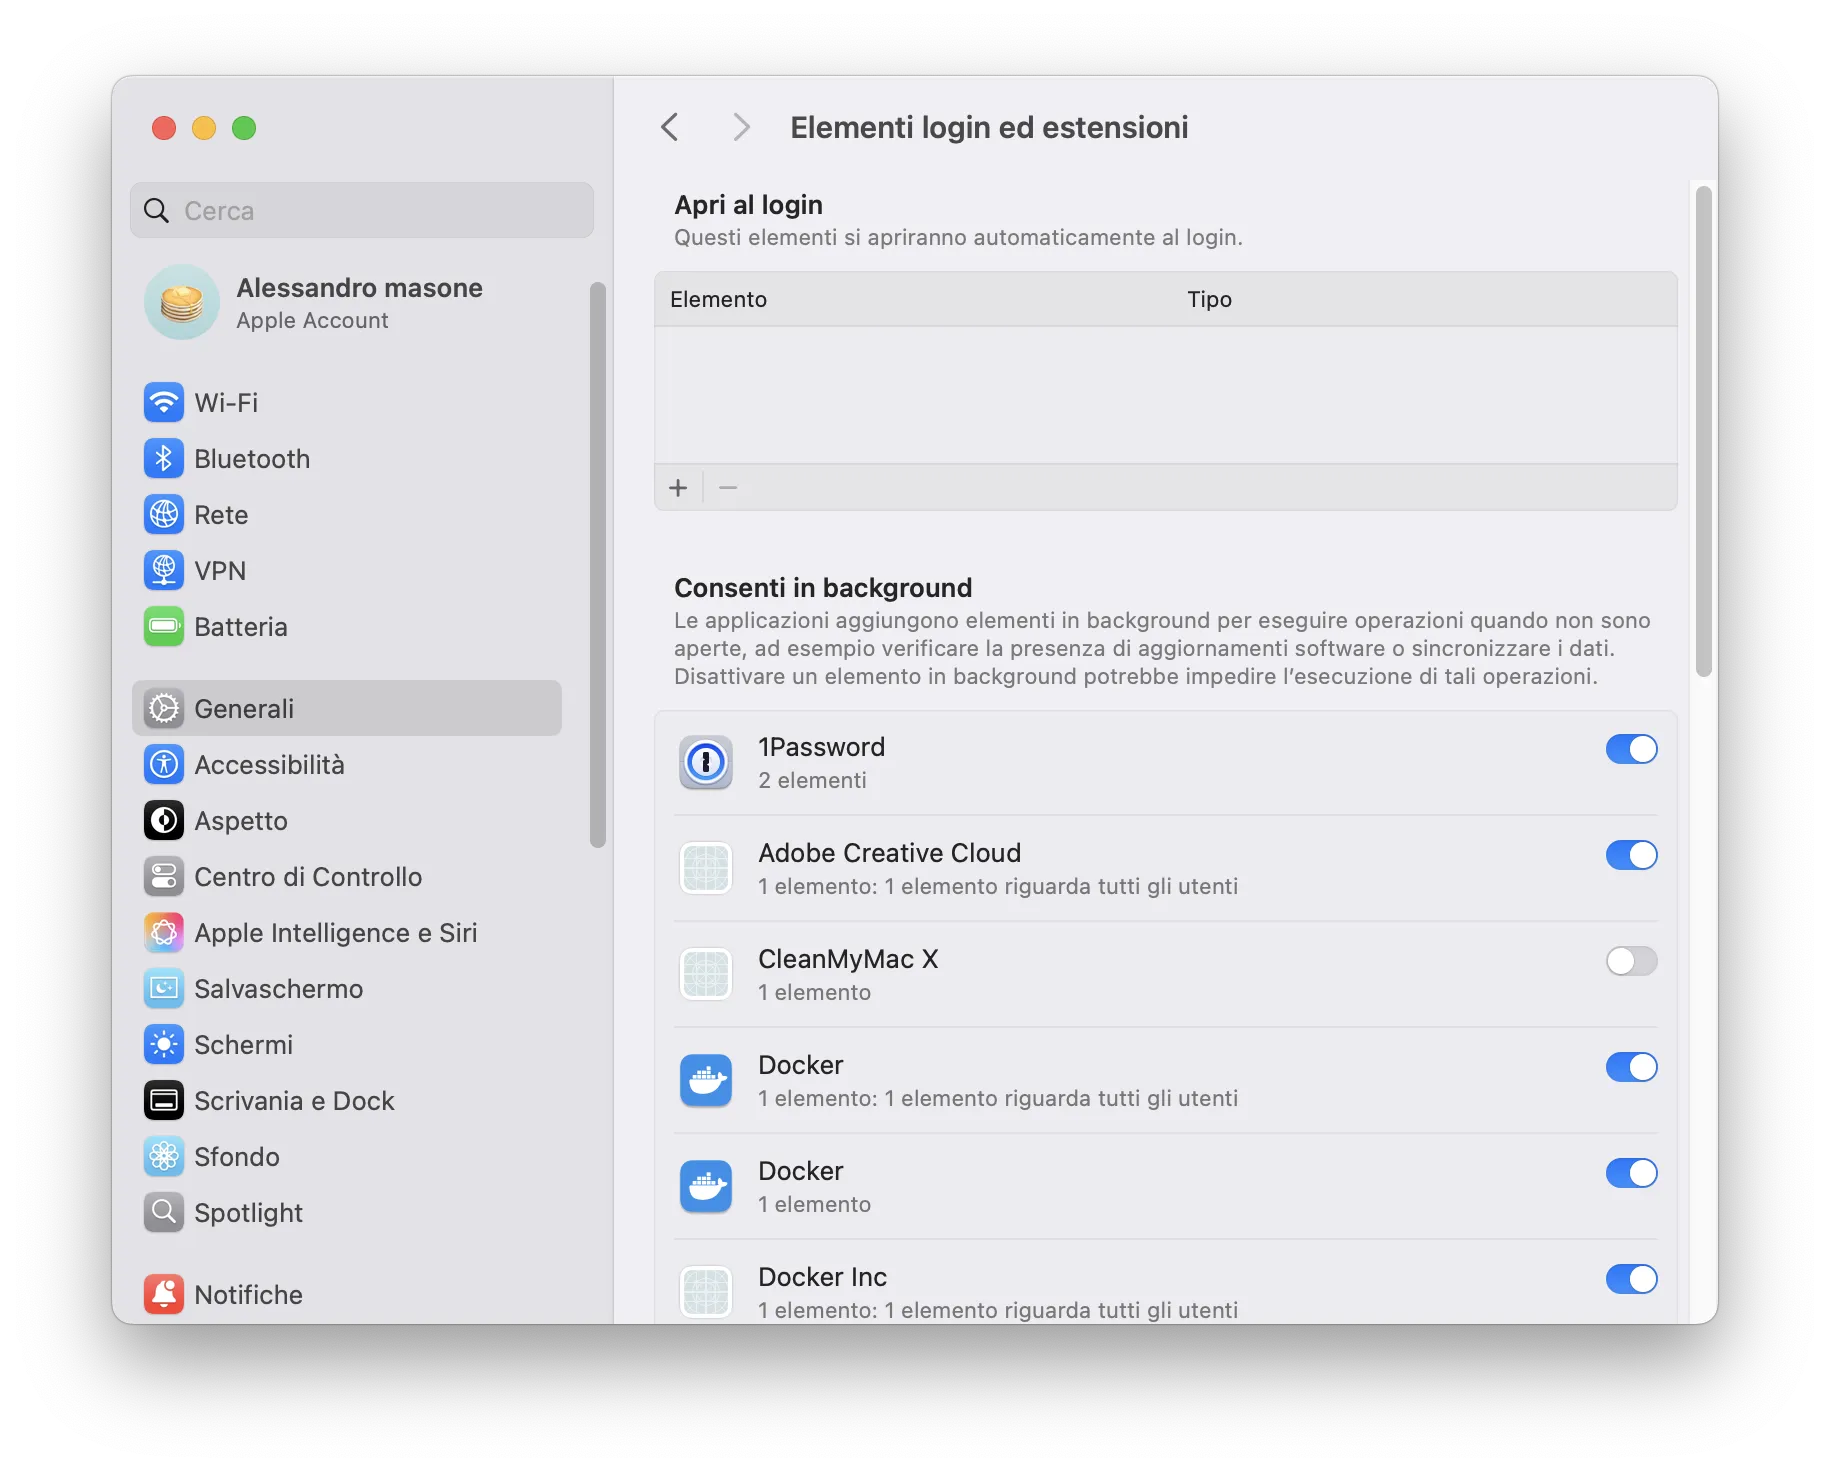This screenshot has width=1830, height=1472.
Task: Open Bluetooth settings from sidebar
Action: [164, 458]
